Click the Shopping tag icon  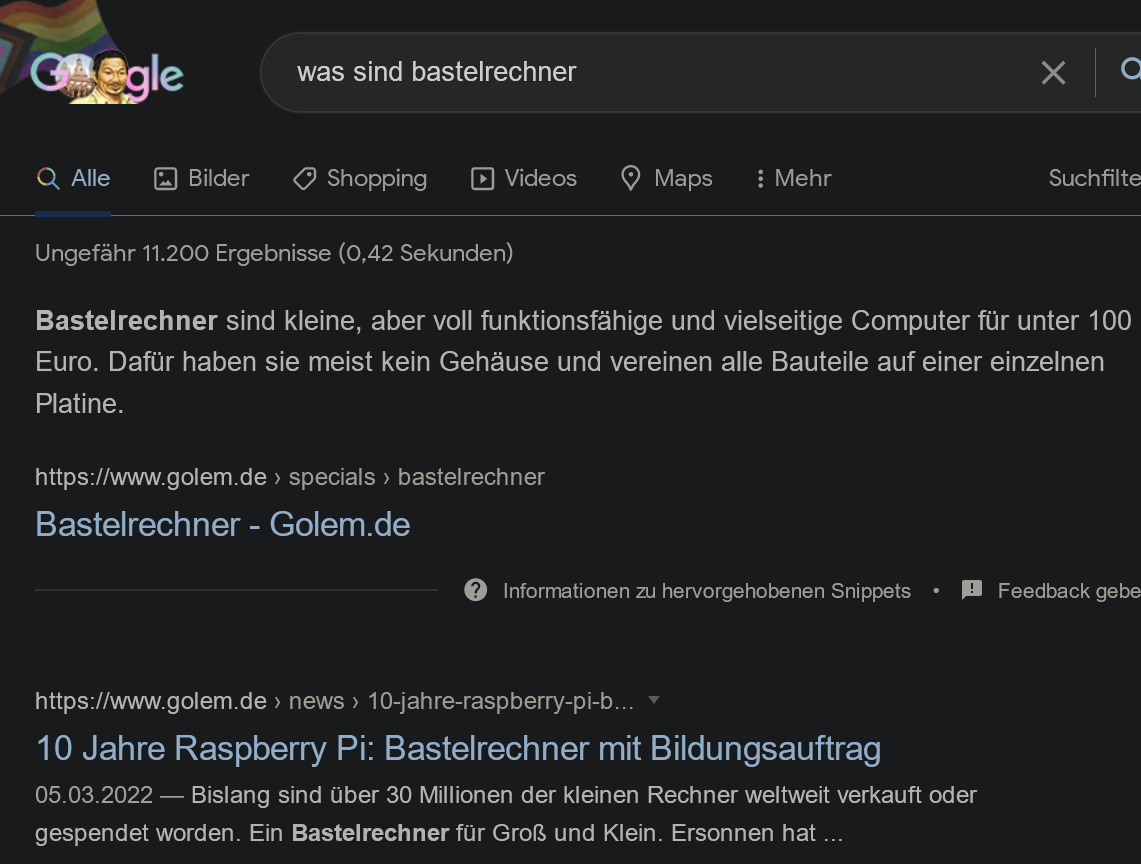(304, 178)
